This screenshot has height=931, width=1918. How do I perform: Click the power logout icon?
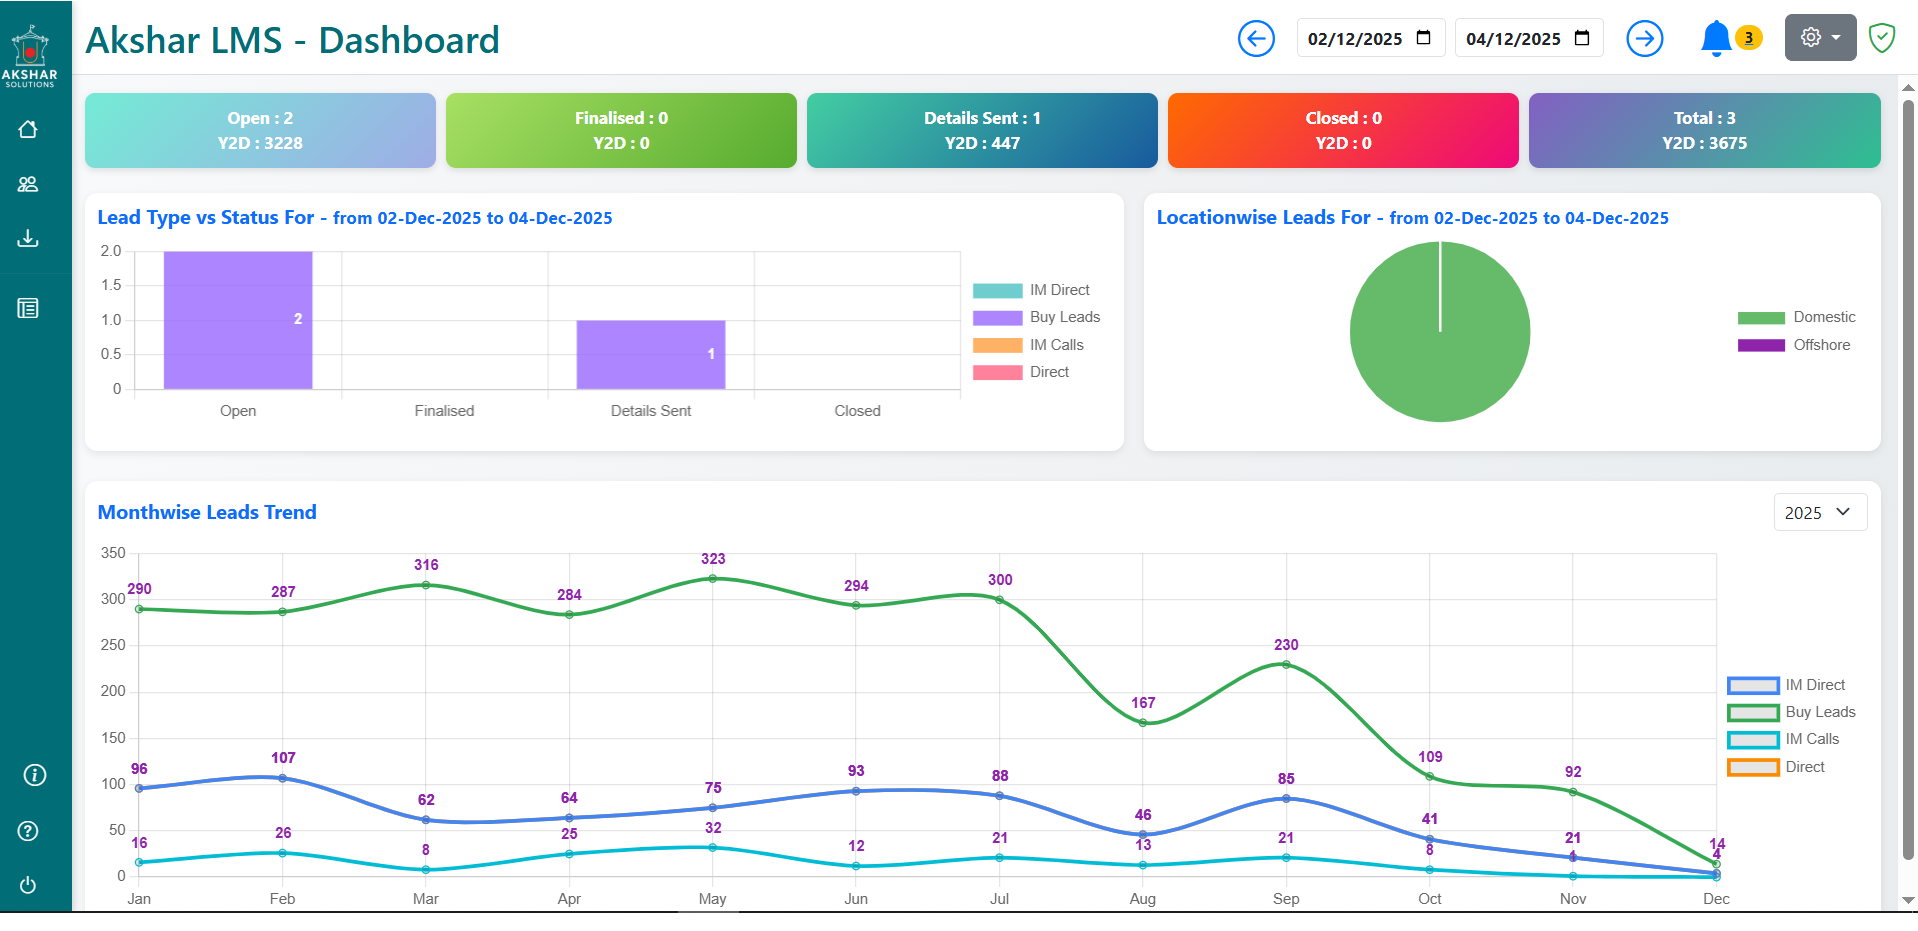click(x=28, y=885)
